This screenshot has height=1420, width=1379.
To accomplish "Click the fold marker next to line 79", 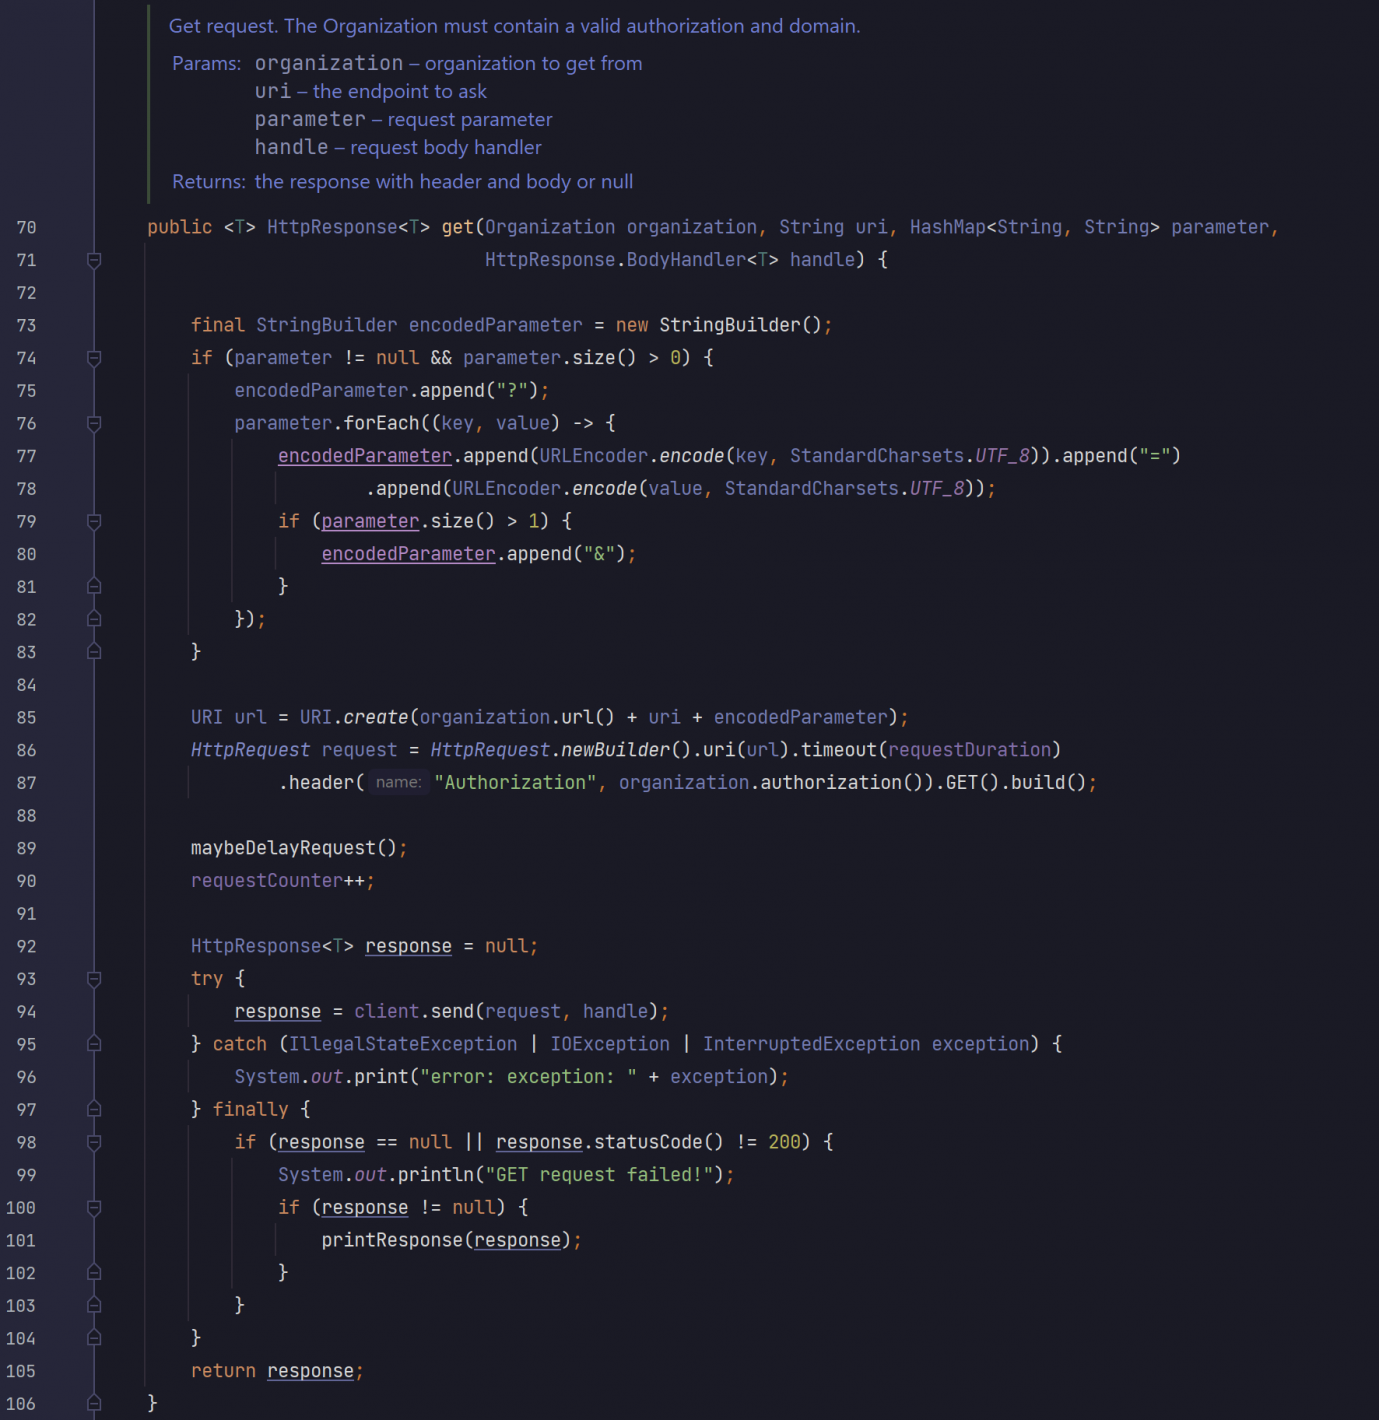I will click(x=93, y=521).
